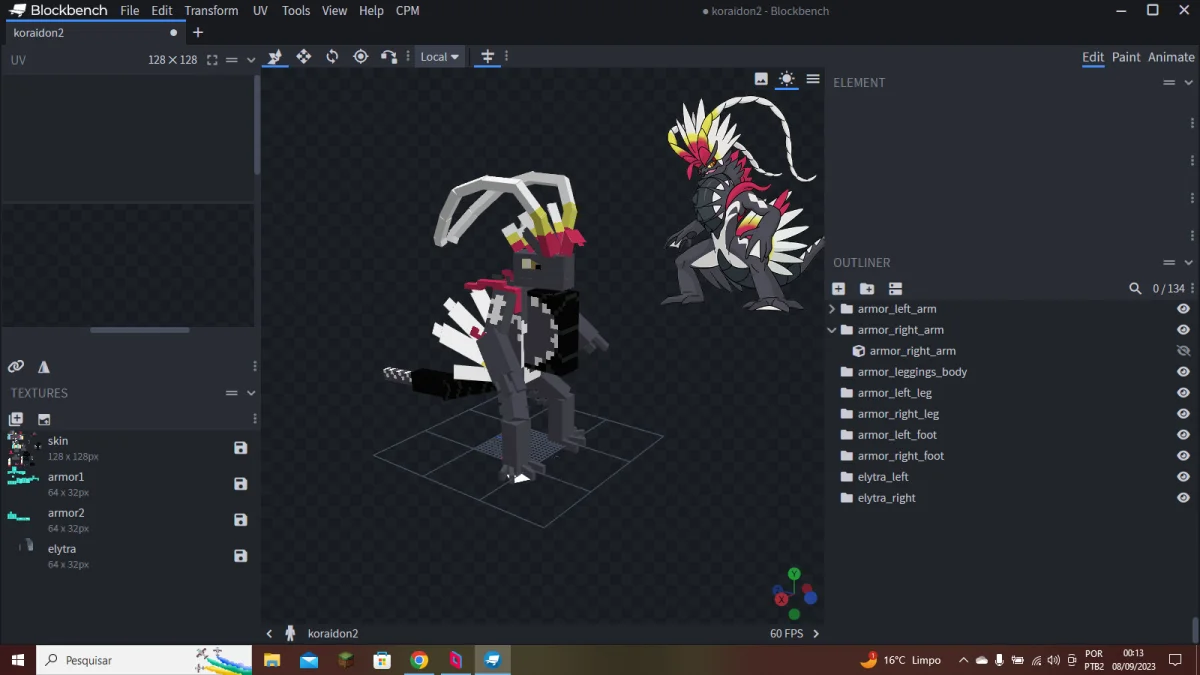Toggle visibility of armor_right_arm group
This screenshot has width=1200, height=675.
tap(1183, 330)
